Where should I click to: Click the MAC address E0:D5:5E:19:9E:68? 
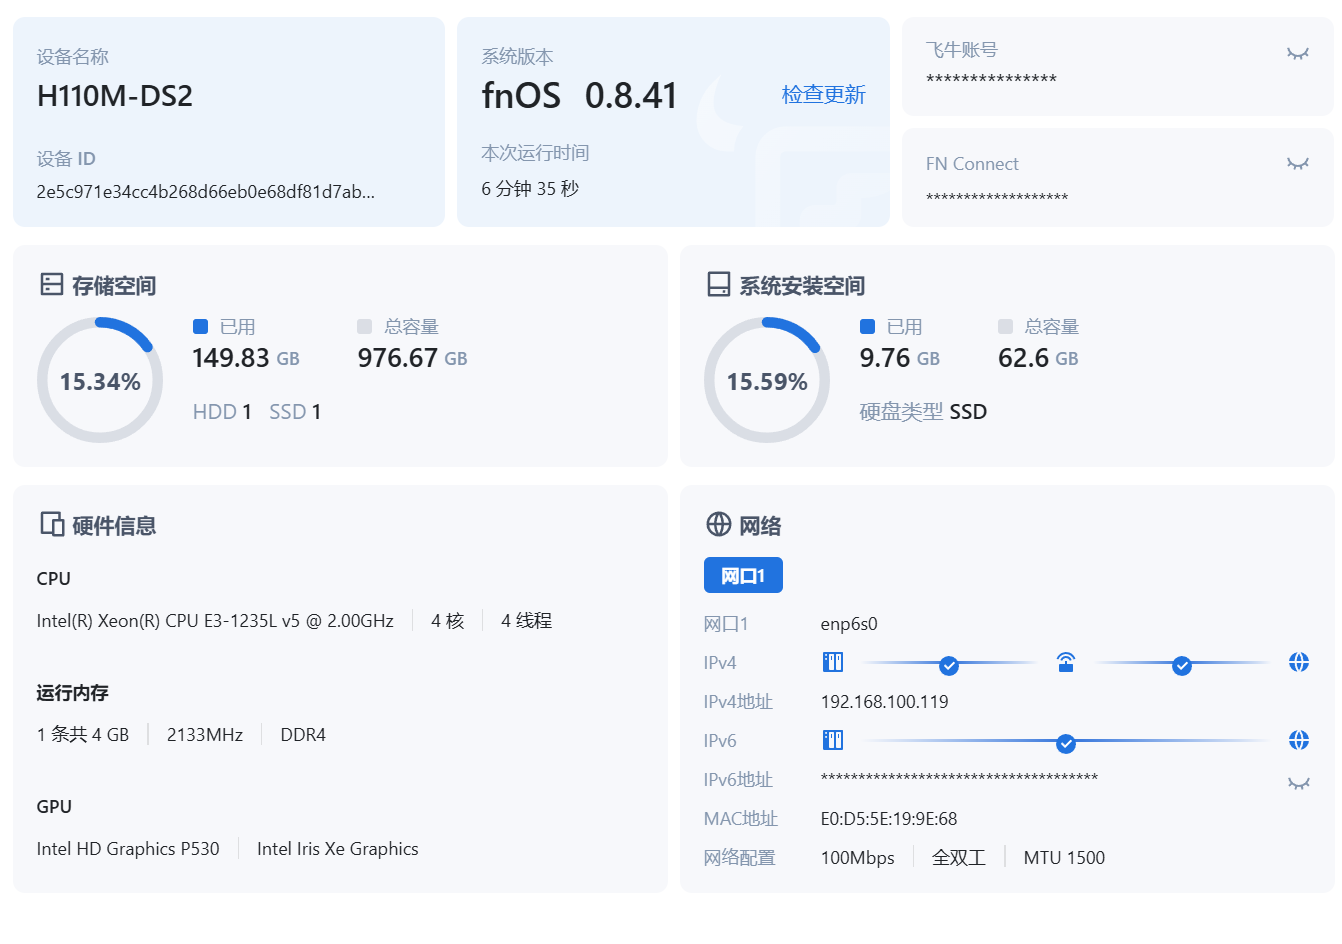coord(889,819)
